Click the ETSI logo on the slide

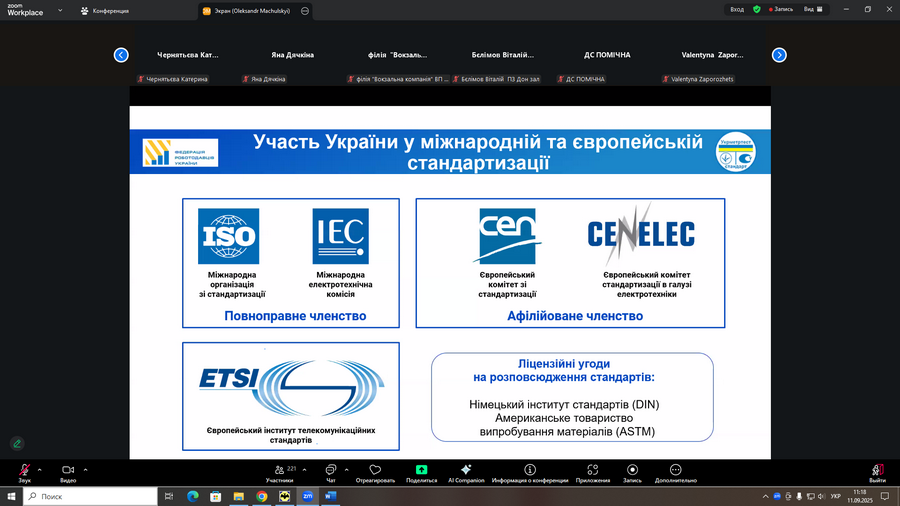click(292, 387)
